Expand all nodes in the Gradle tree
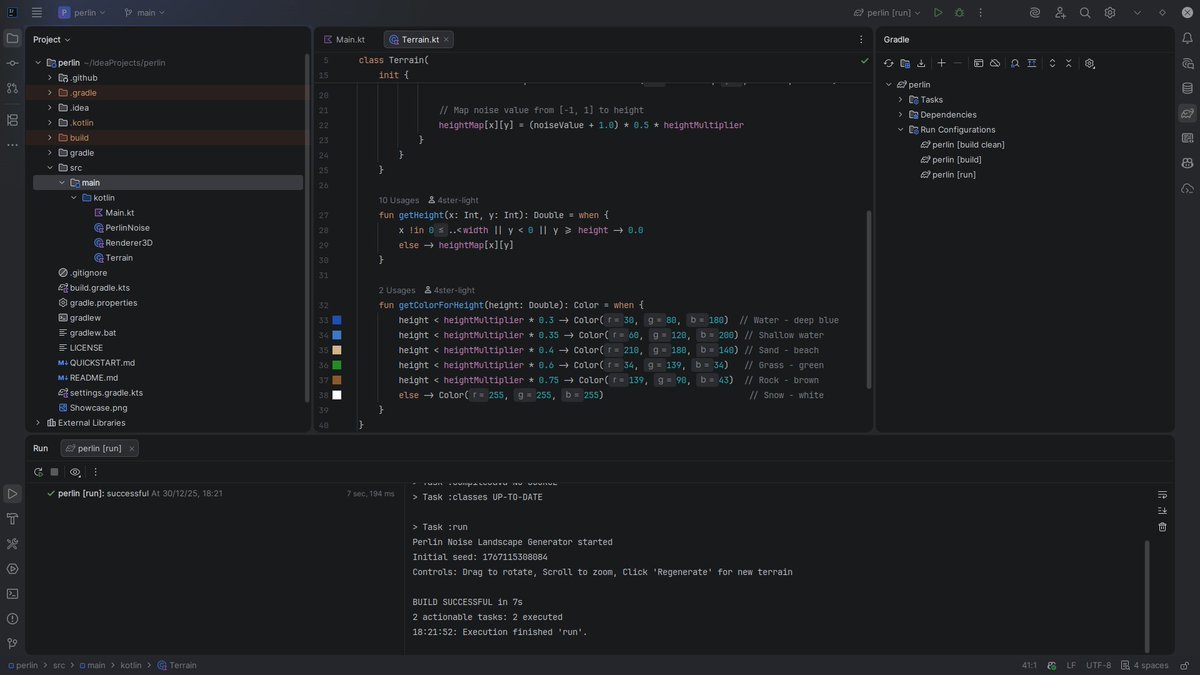Viewport: 1200px width, 675px height. pyautogui.click(x=1052, y=63)
